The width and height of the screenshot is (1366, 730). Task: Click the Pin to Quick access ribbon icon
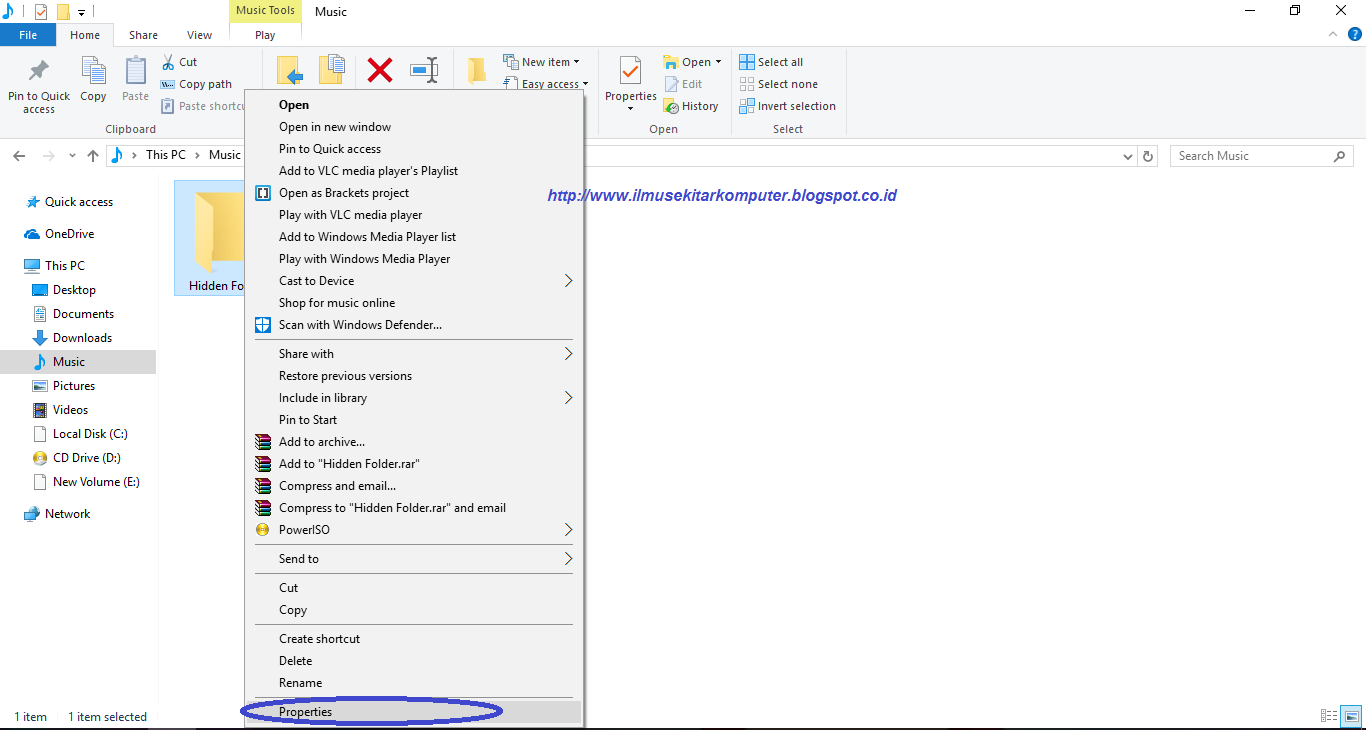[x=39, y=72]
